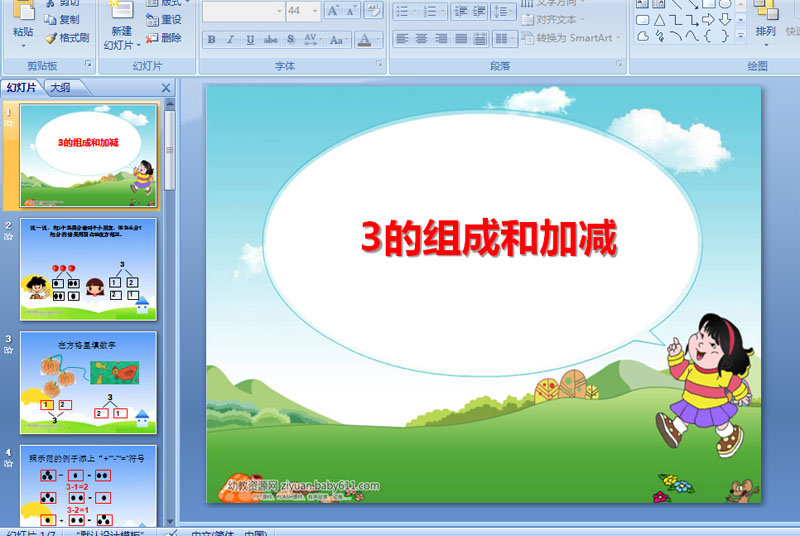Toggle Underline formatting button
Viewport: 800px width, 536px height.
(250, 39)
